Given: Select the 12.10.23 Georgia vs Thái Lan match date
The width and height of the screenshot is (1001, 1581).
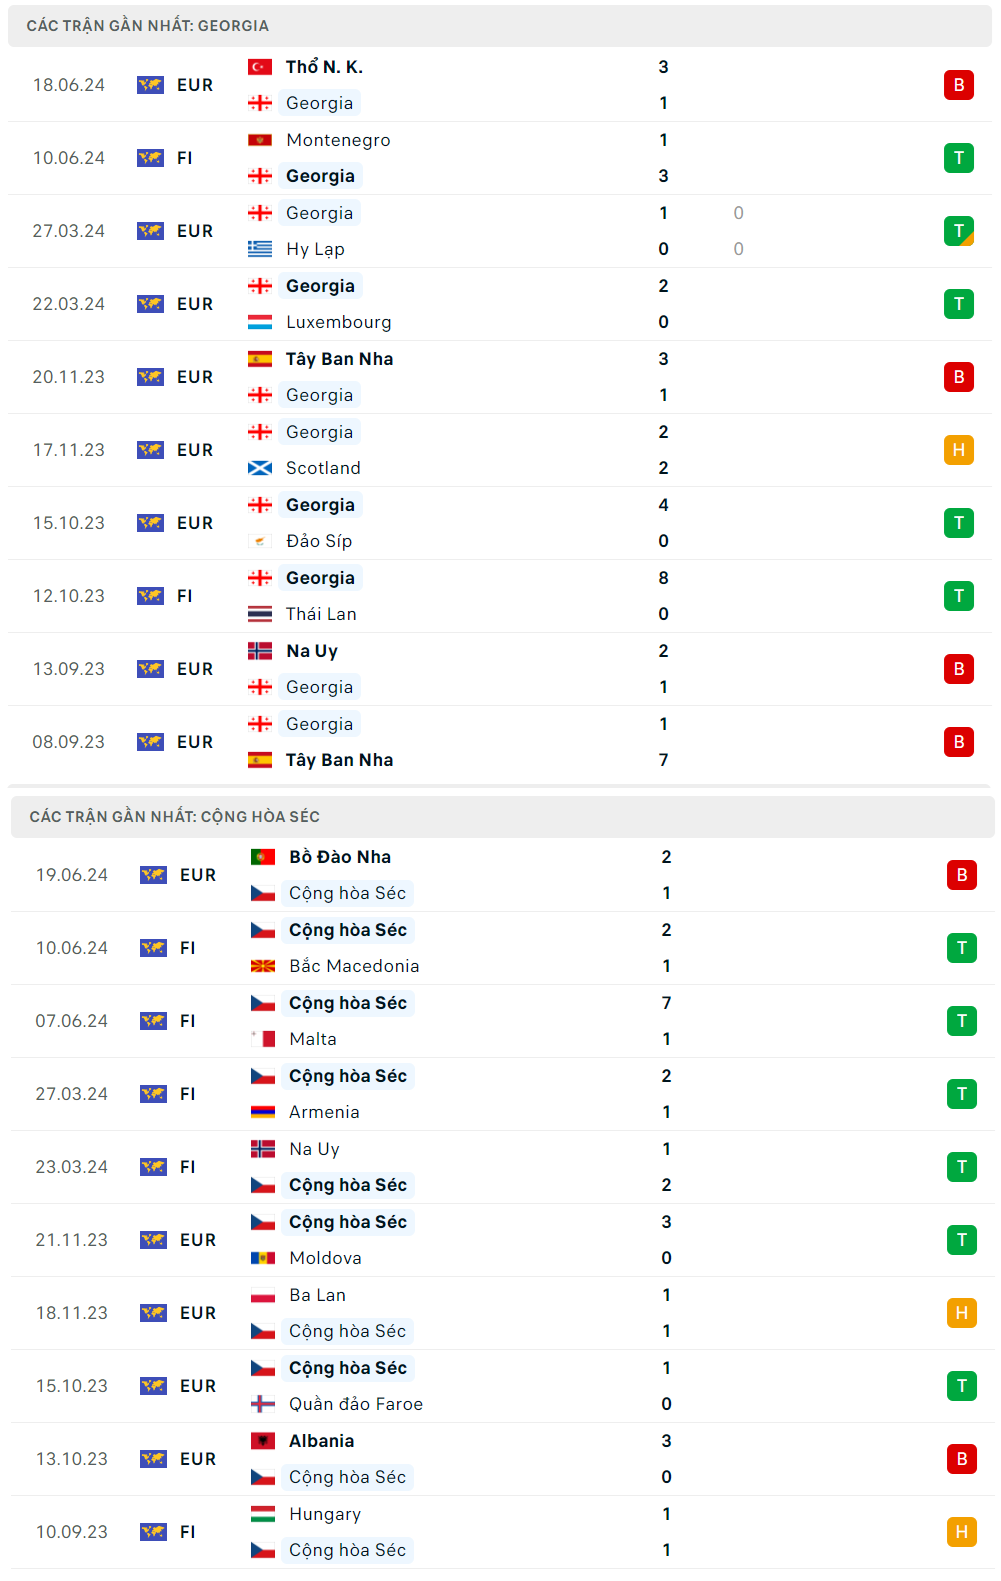Looking at the screenshot, I should [x=69, y=596].
